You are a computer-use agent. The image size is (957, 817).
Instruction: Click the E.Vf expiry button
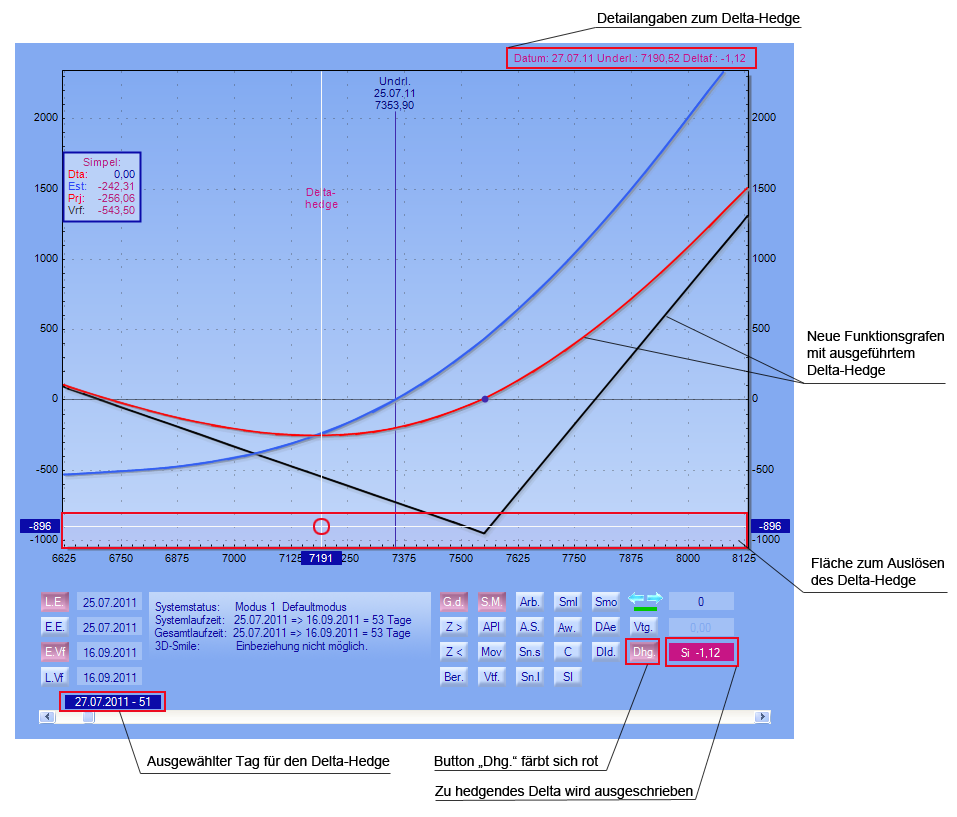[54, 652]
